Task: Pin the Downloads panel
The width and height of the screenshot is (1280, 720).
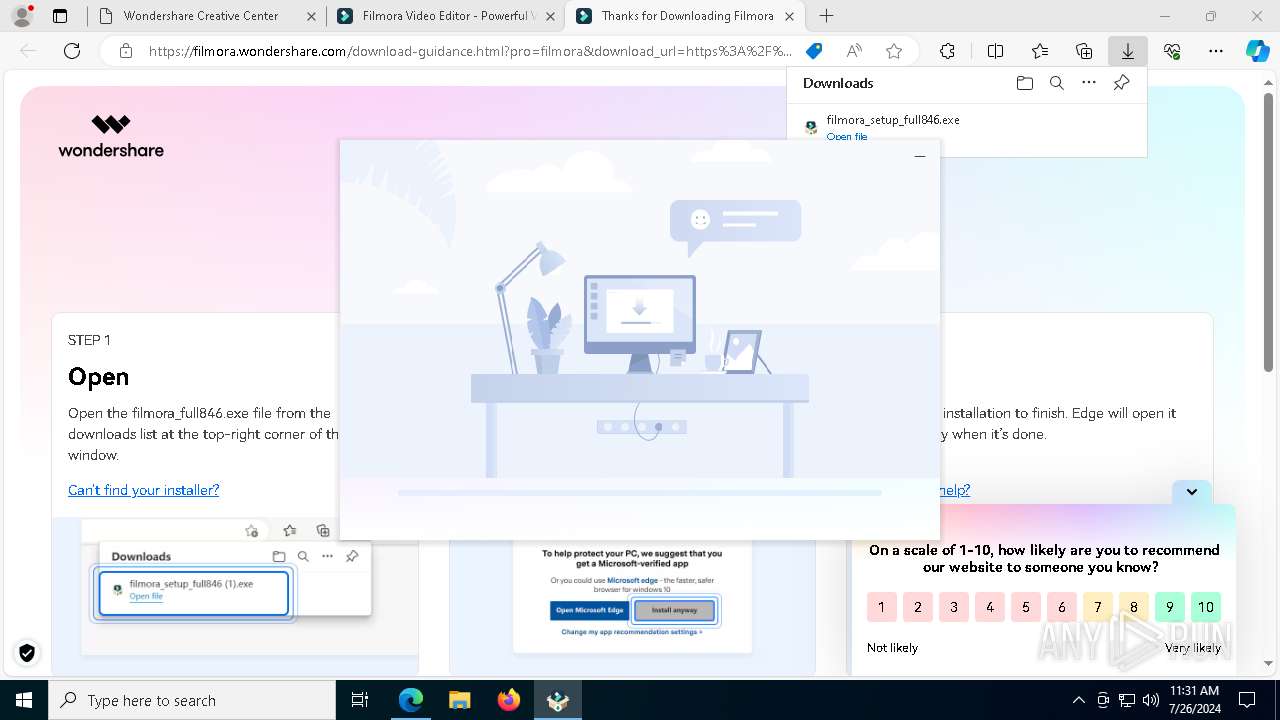Action: pos(1121,83)
